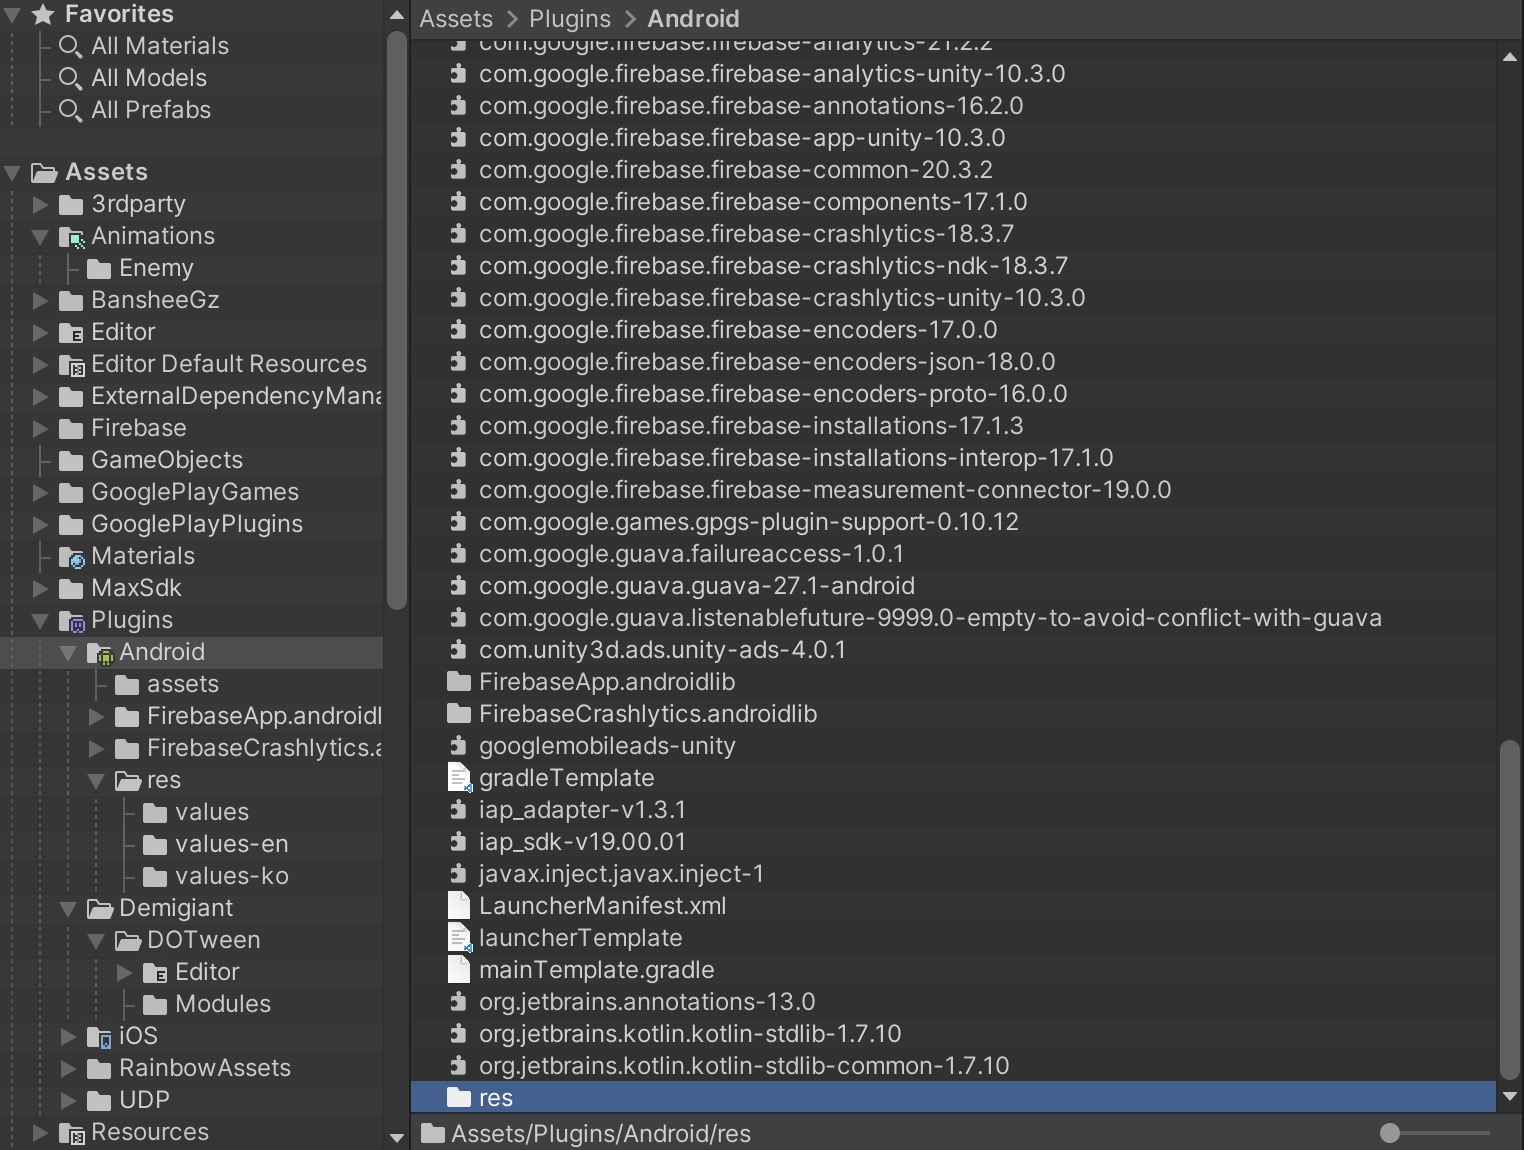The height and width of the screenshot is (1150, 1524).
Task: Click folder tree scroll up arrow
Action: pyautogui.click(x=396, y=15)
